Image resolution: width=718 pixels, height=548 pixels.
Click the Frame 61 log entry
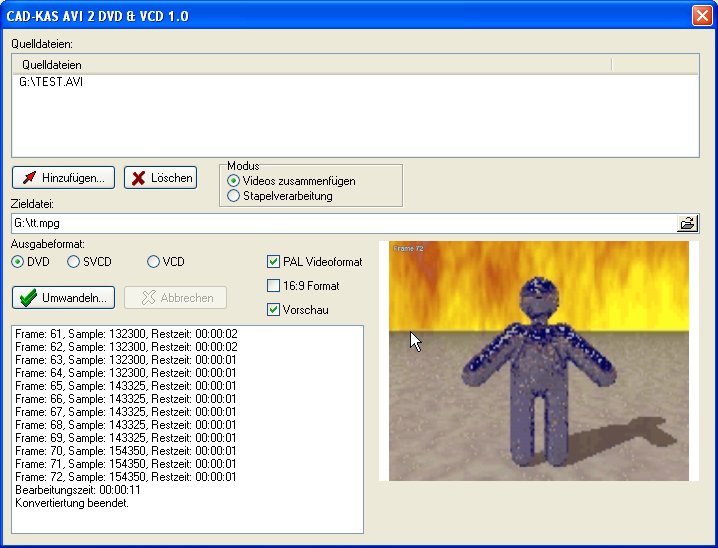point(126,334)
